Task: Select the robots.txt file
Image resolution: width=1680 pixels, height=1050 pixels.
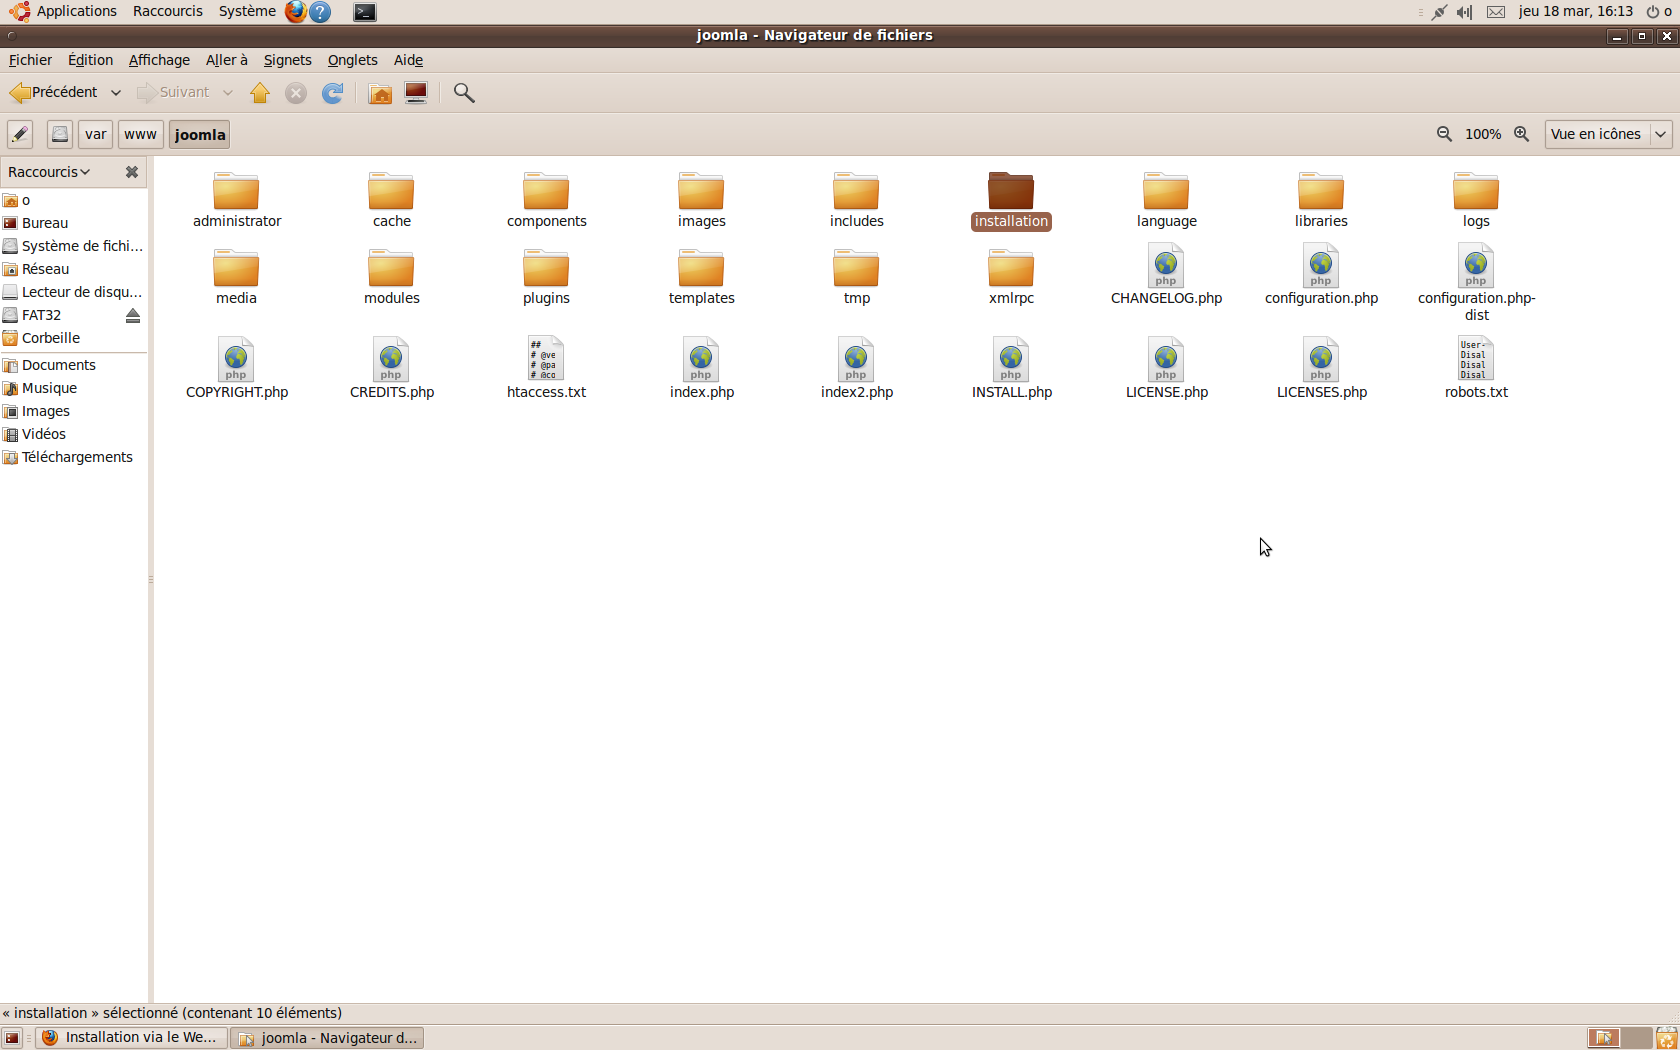Action: 1476,368
